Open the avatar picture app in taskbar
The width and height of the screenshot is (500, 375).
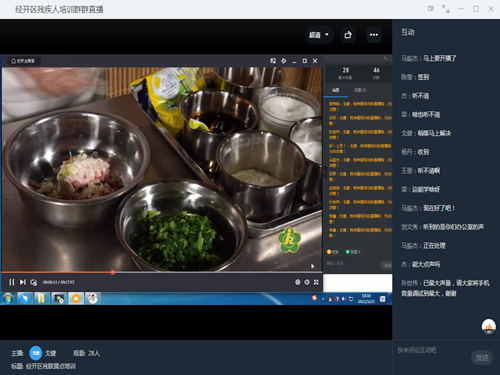[93, 298]
